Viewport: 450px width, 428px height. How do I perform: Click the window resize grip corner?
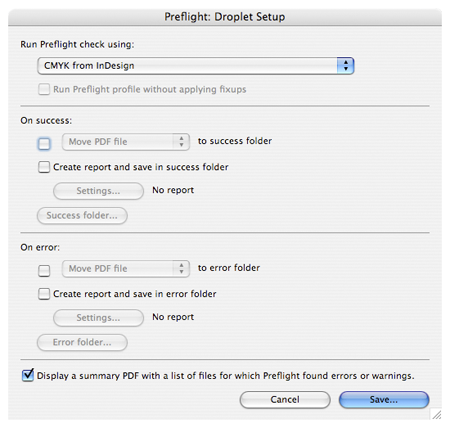point(436,414)
